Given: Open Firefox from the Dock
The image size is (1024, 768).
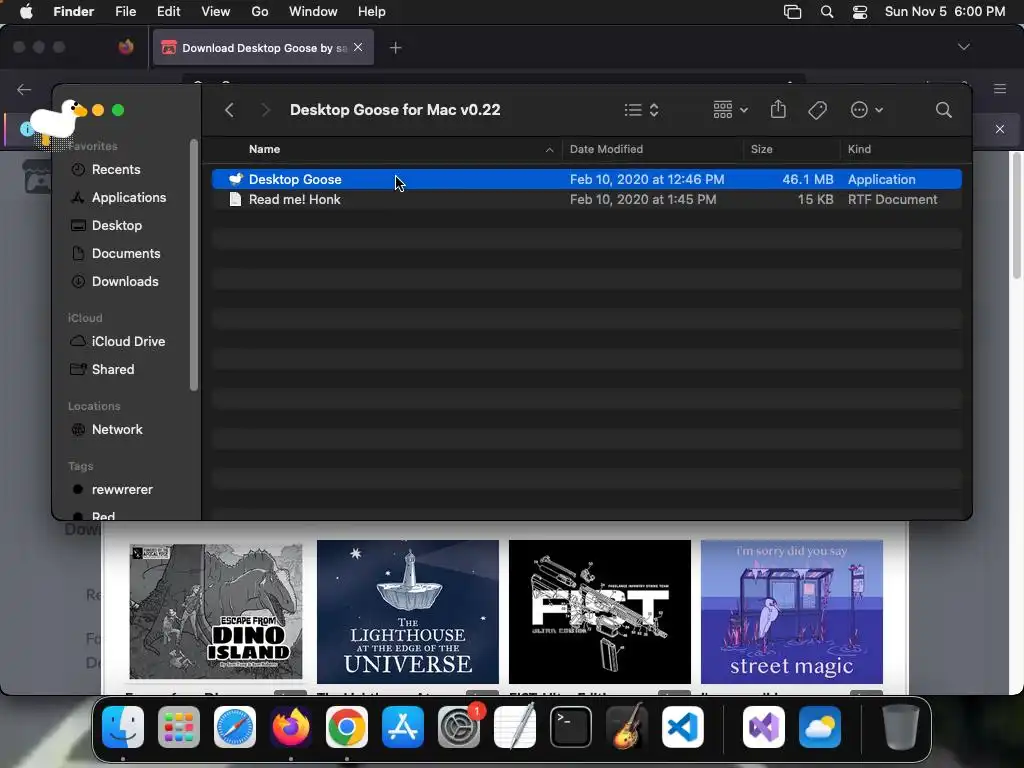Looking at the screenshot, I should click(291, 727).
